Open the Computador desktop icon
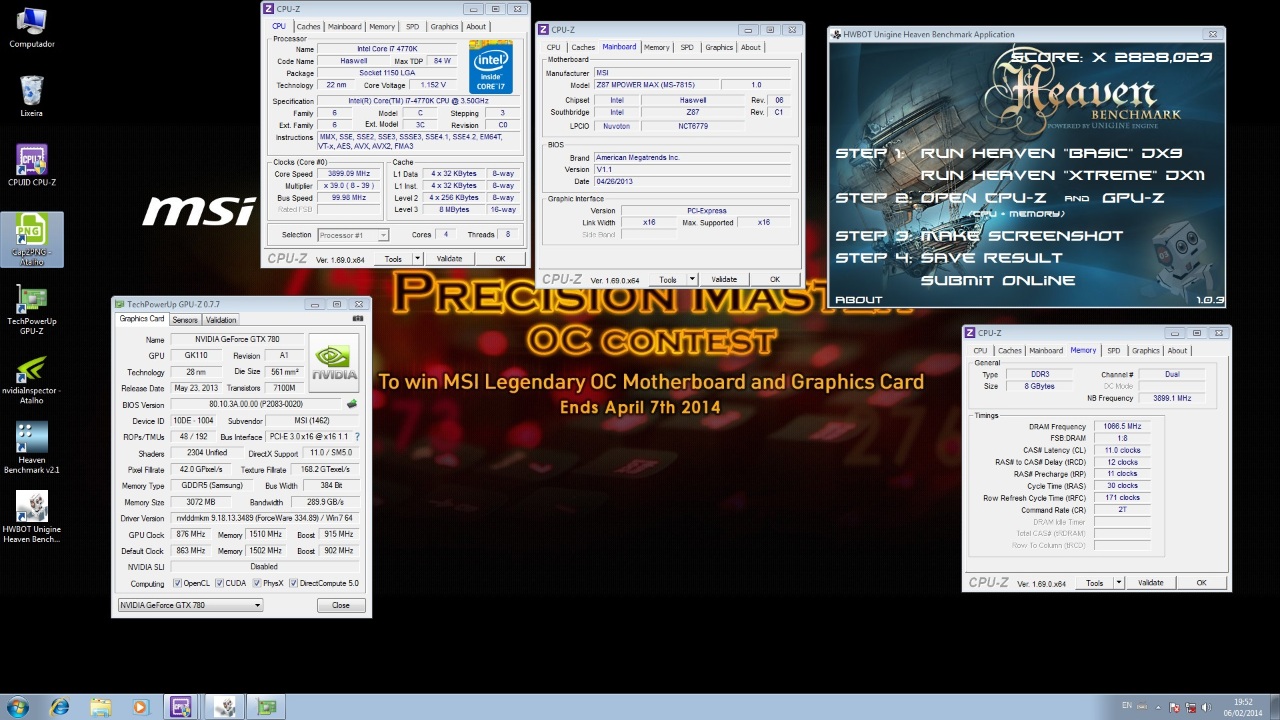Viewport: 1280px width, 720px height. 32,28
